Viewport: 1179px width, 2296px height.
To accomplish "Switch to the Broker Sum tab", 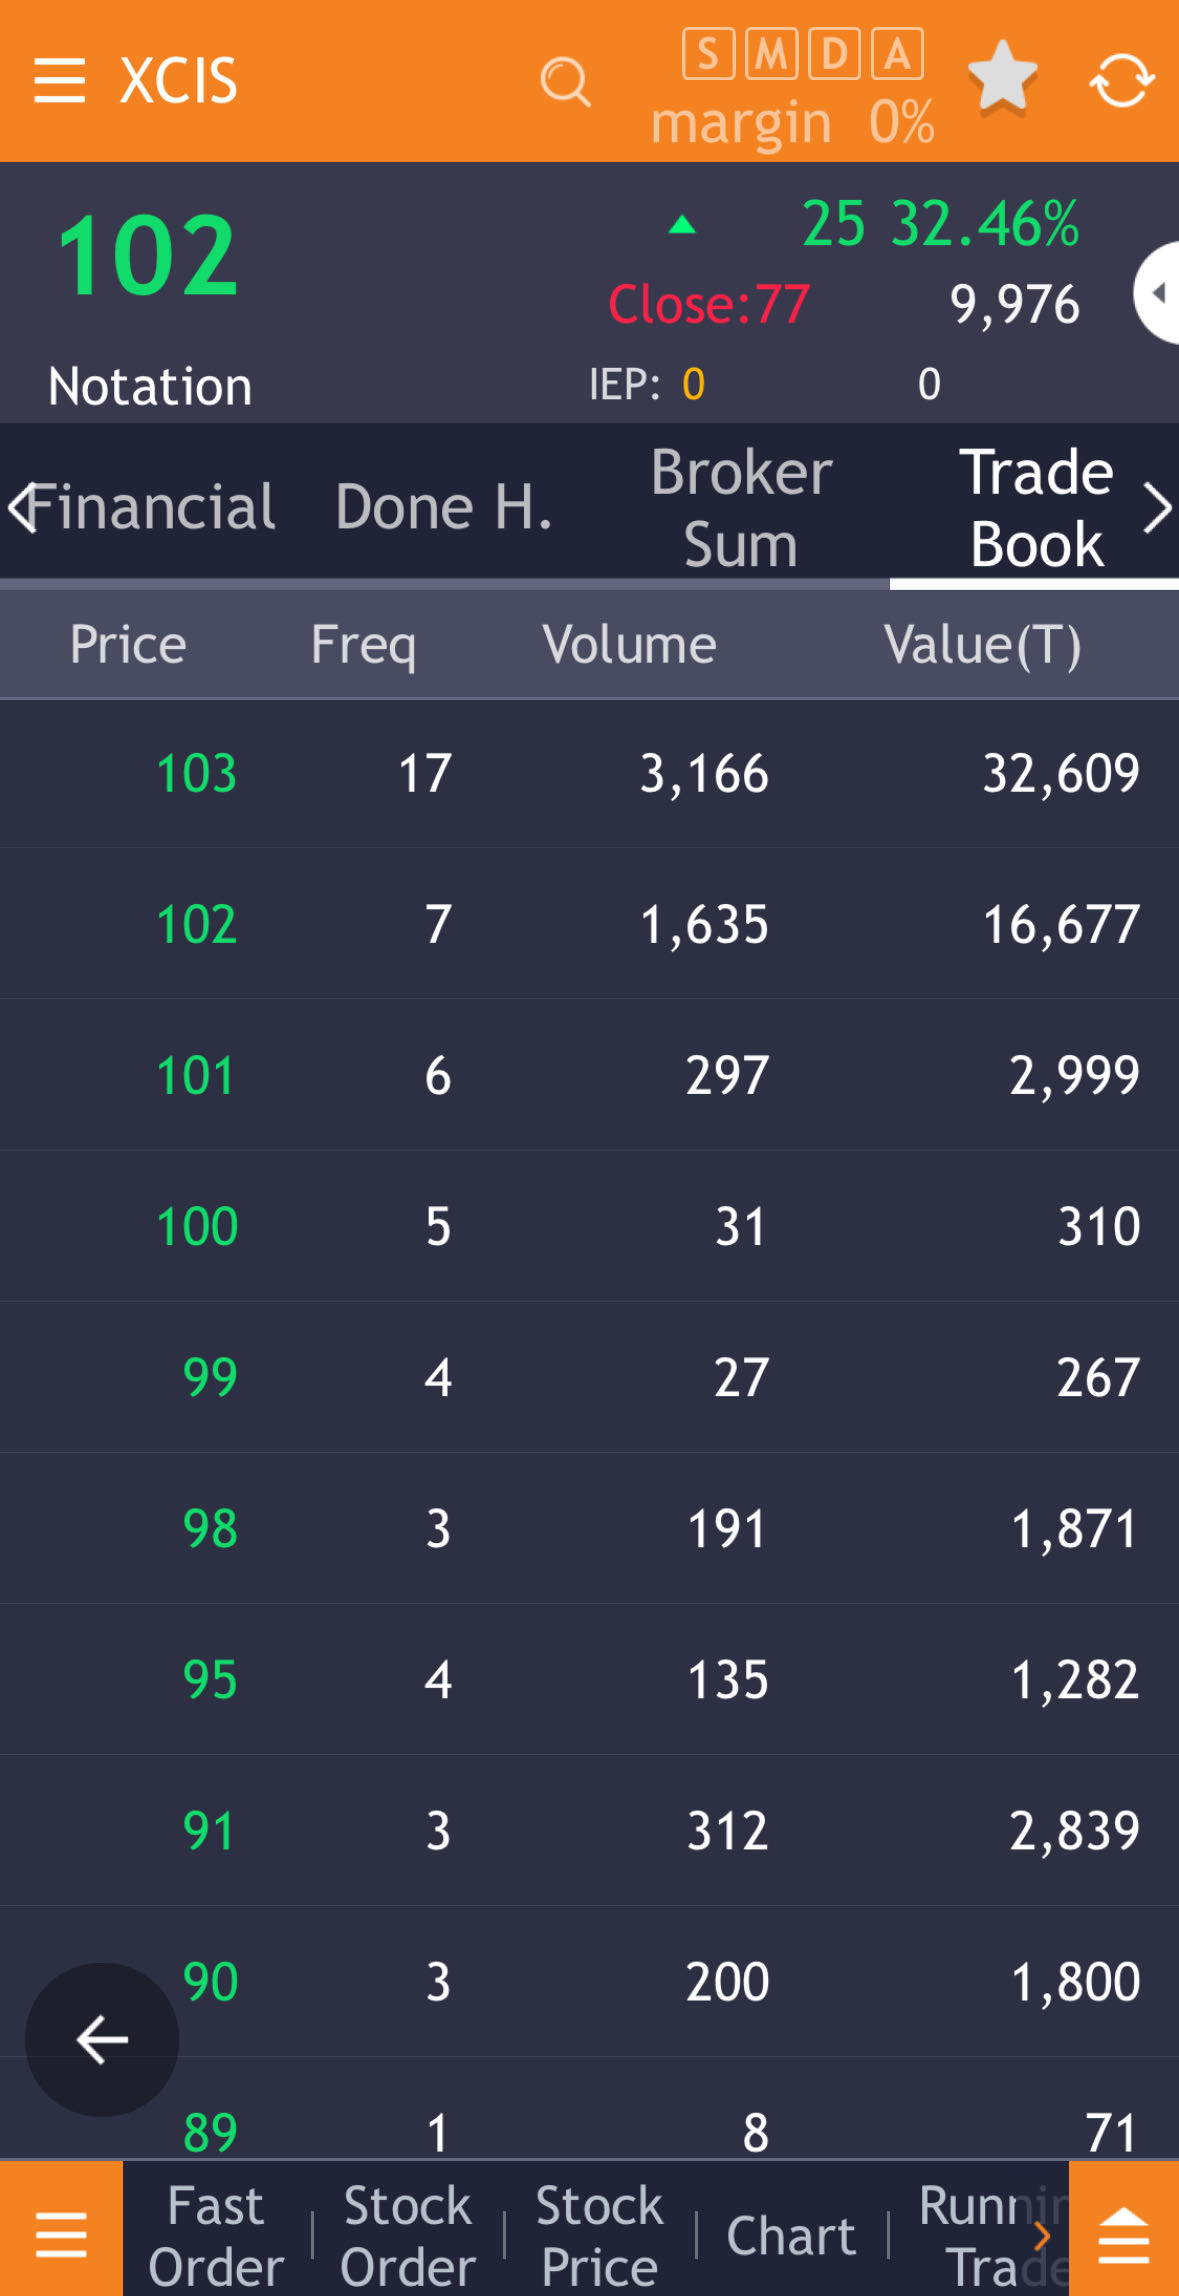I will [741, 508].
